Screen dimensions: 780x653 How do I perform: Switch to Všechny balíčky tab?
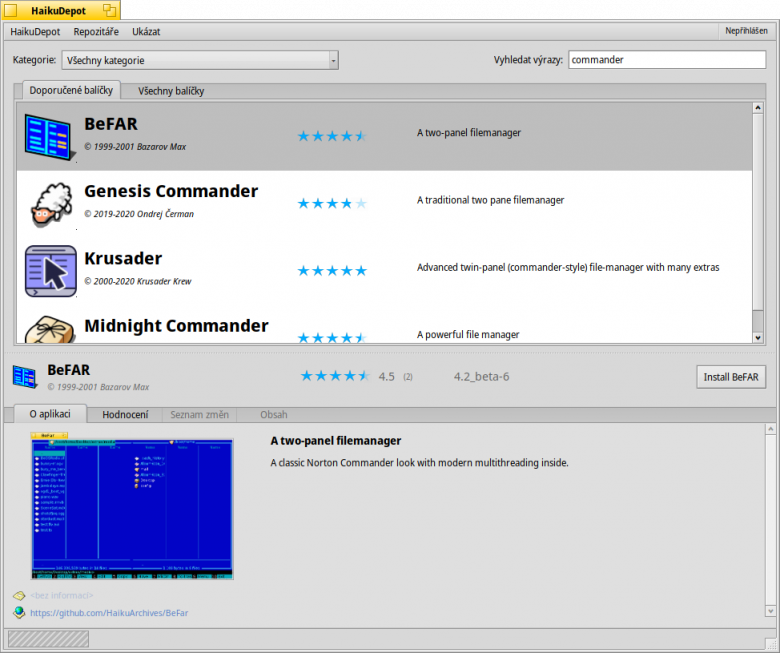pos(171,91)
